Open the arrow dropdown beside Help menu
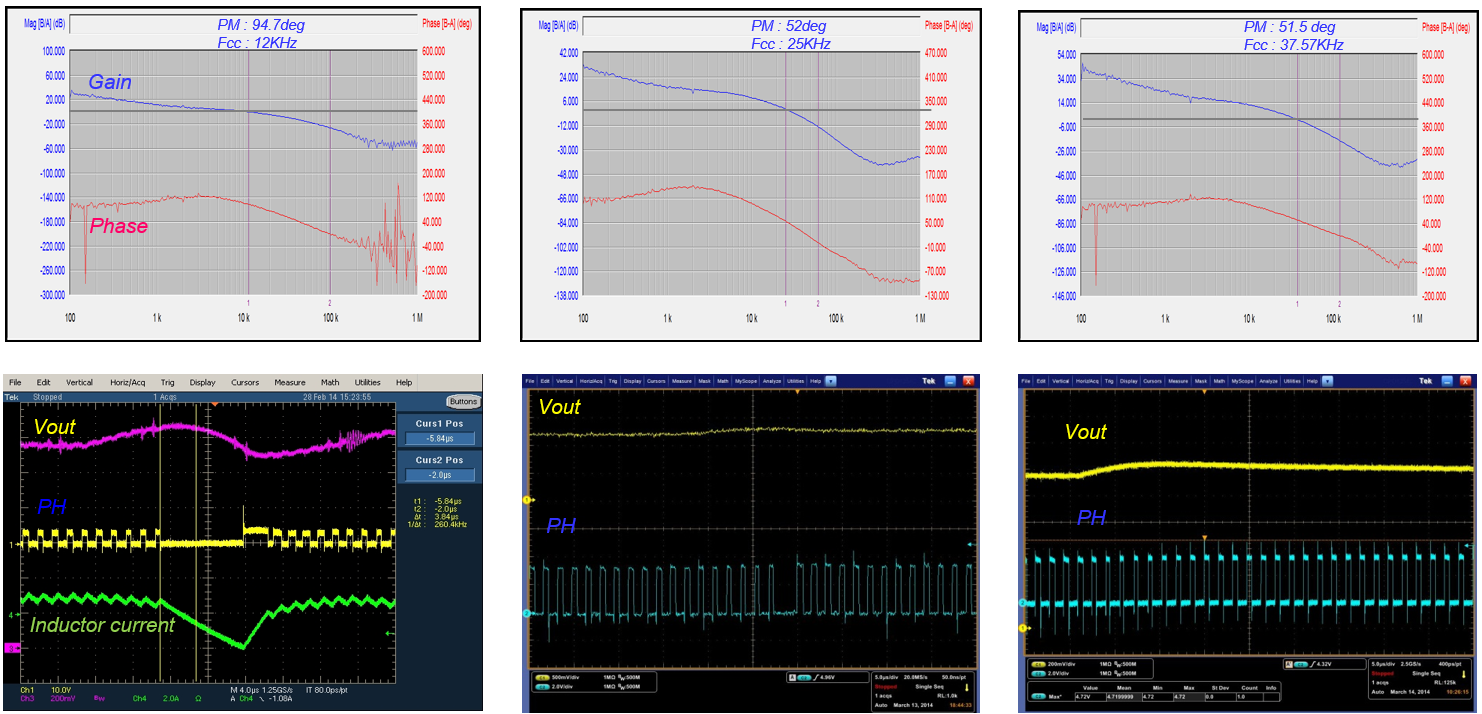 830,381
